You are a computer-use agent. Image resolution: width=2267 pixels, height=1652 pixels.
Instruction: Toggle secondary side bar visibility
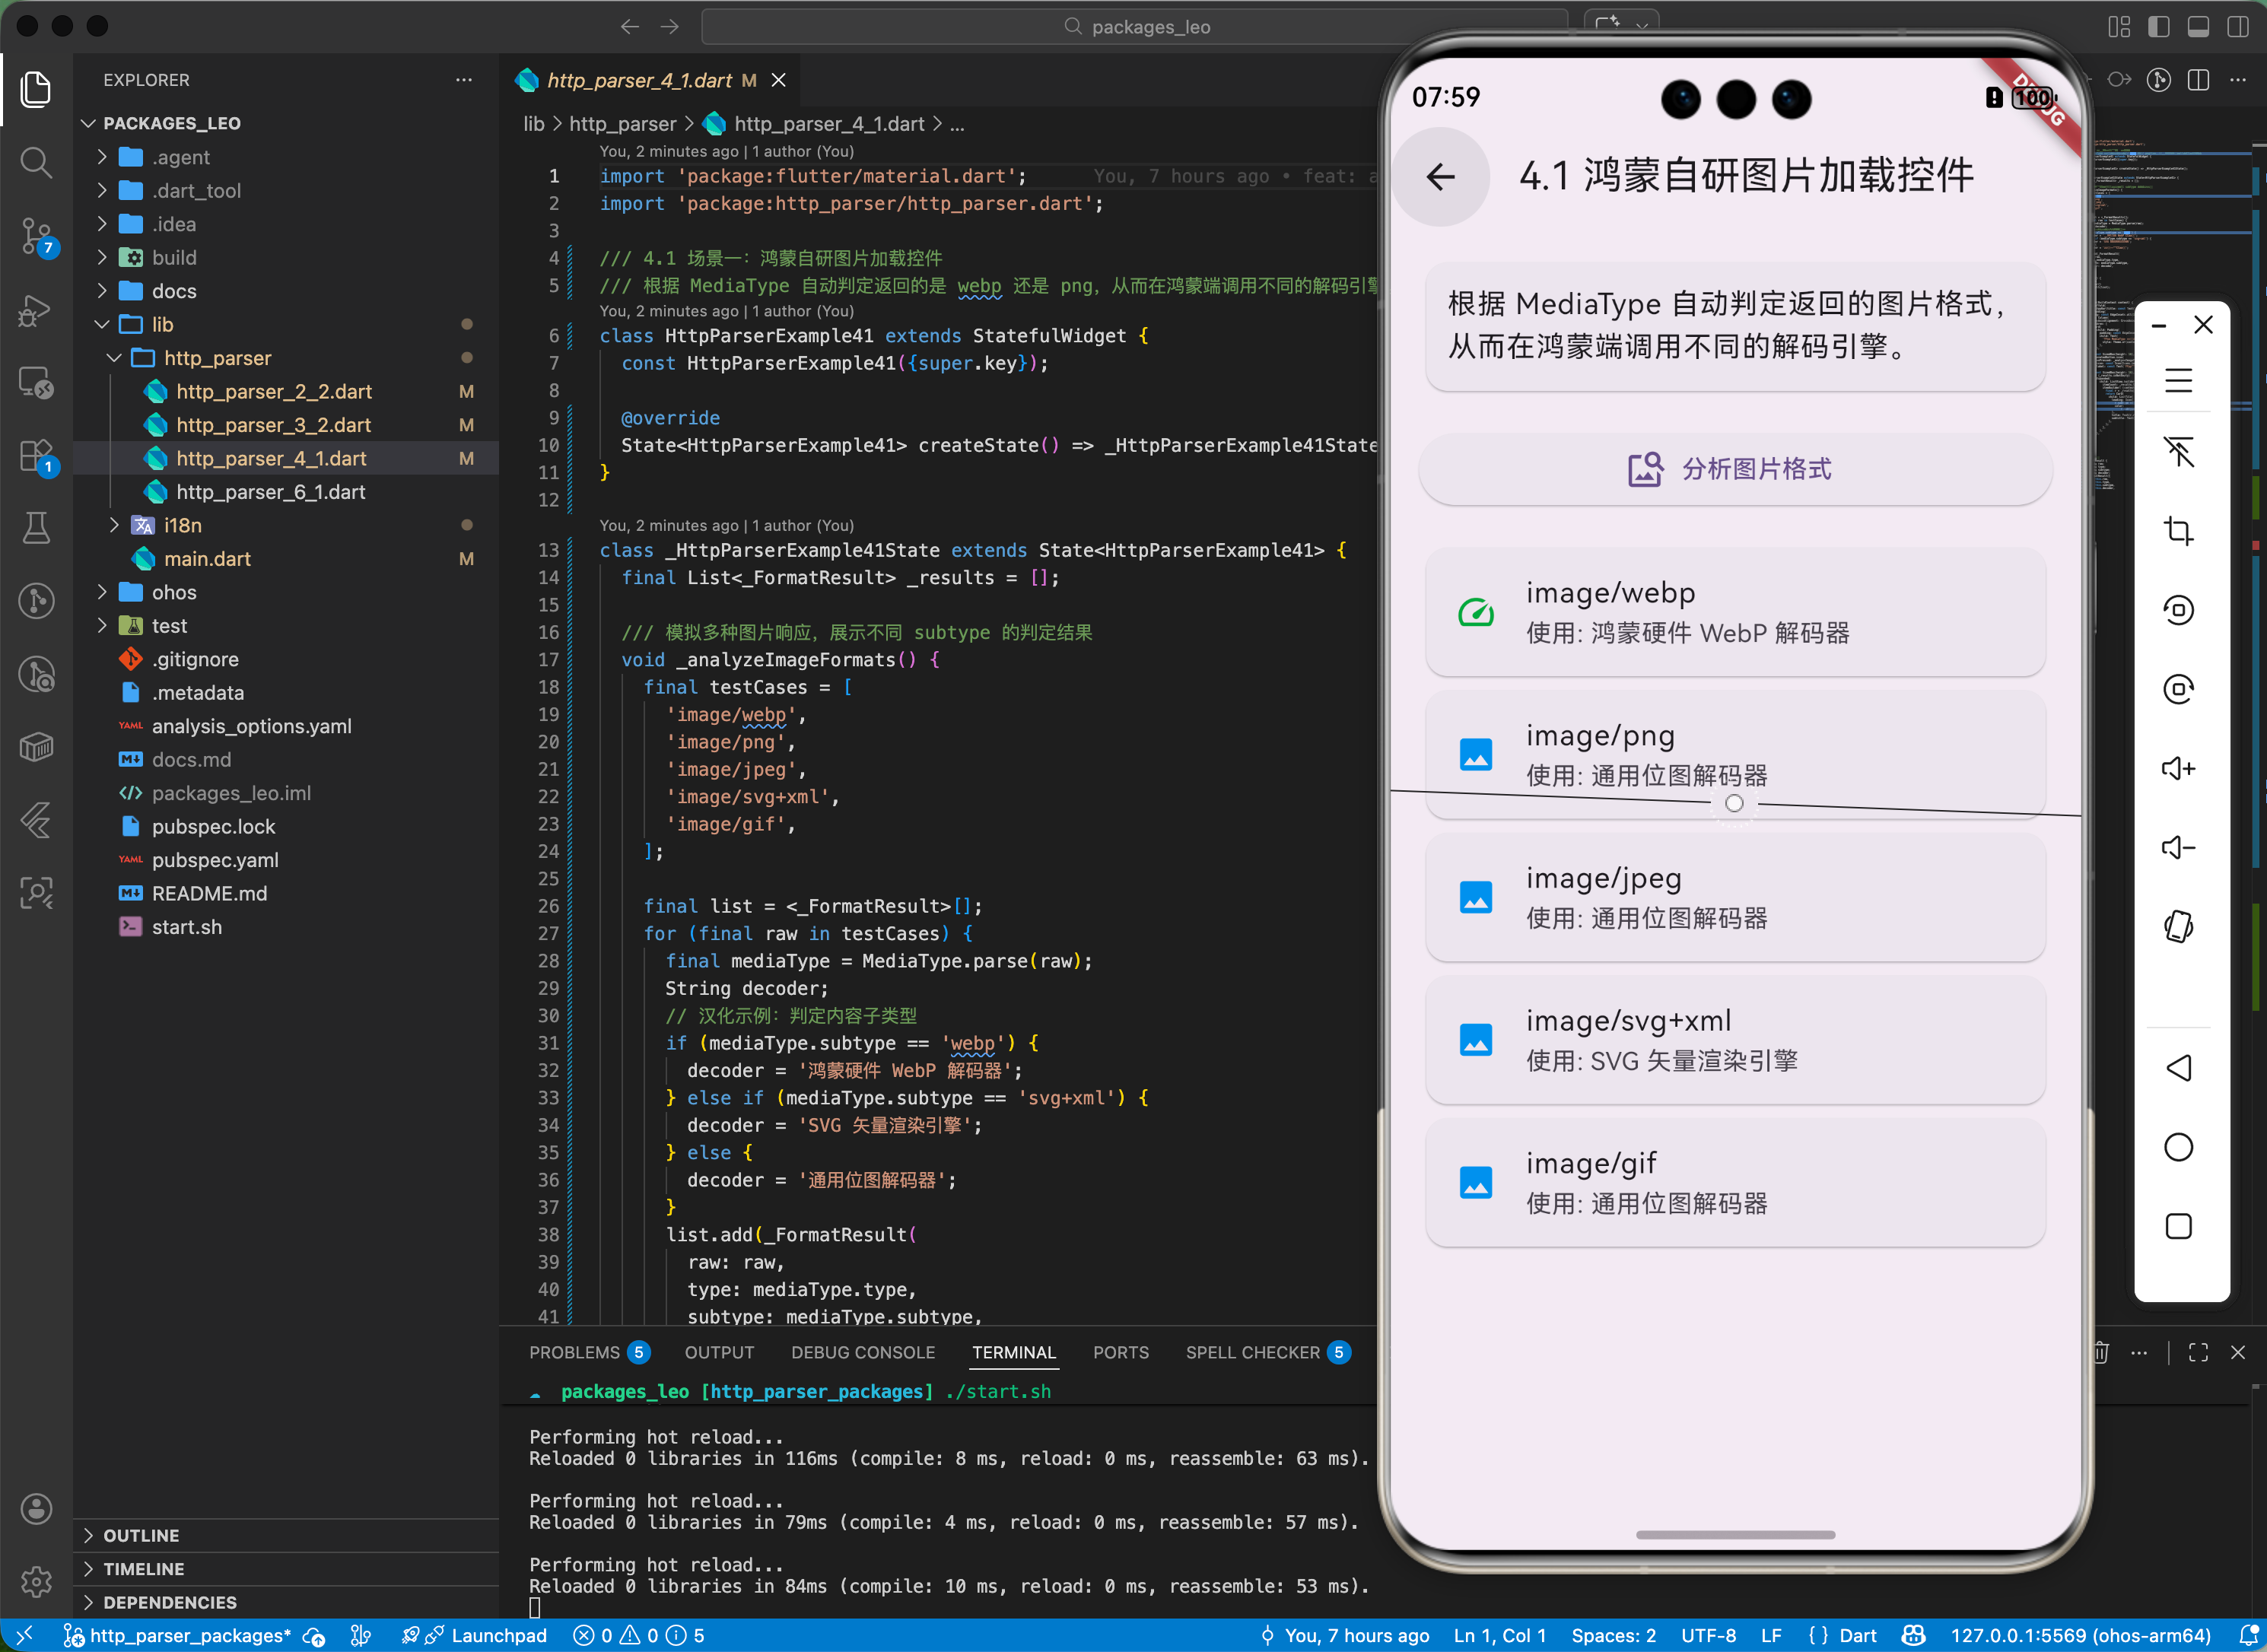2237,27
